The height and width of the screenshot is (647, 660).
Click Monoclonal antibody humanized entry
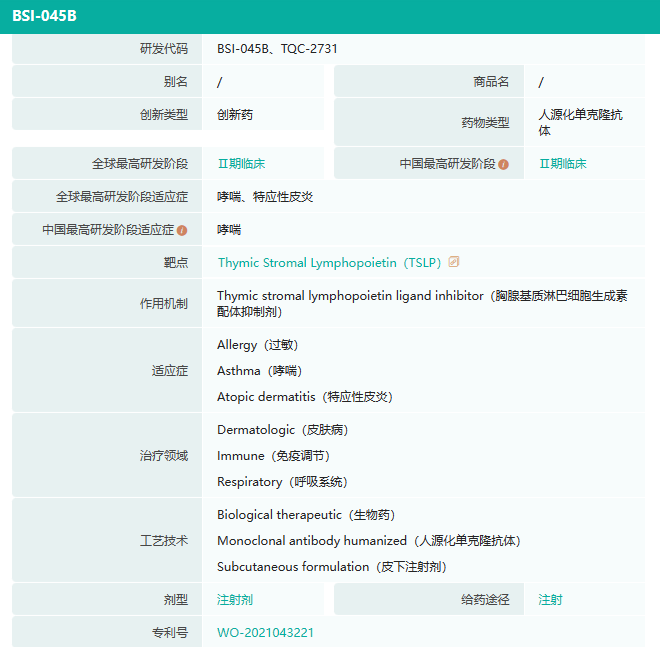point(369,541)
